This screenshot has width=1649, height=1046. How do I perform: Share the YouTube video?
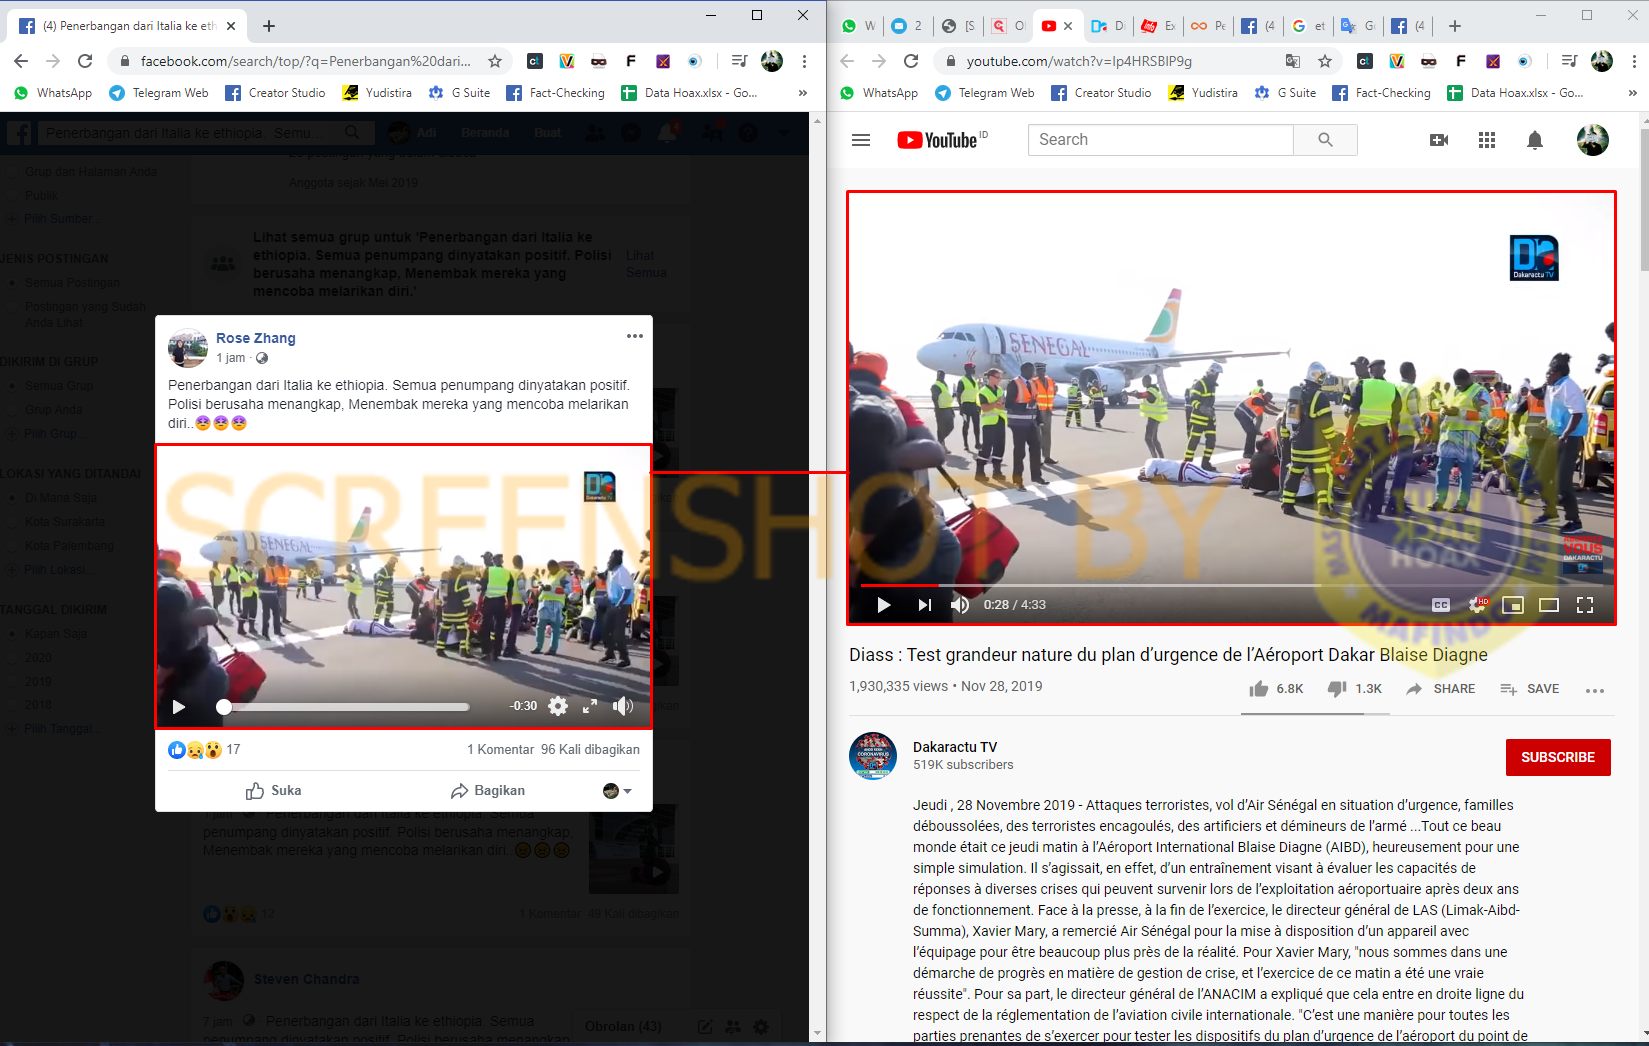(1440, 689)
